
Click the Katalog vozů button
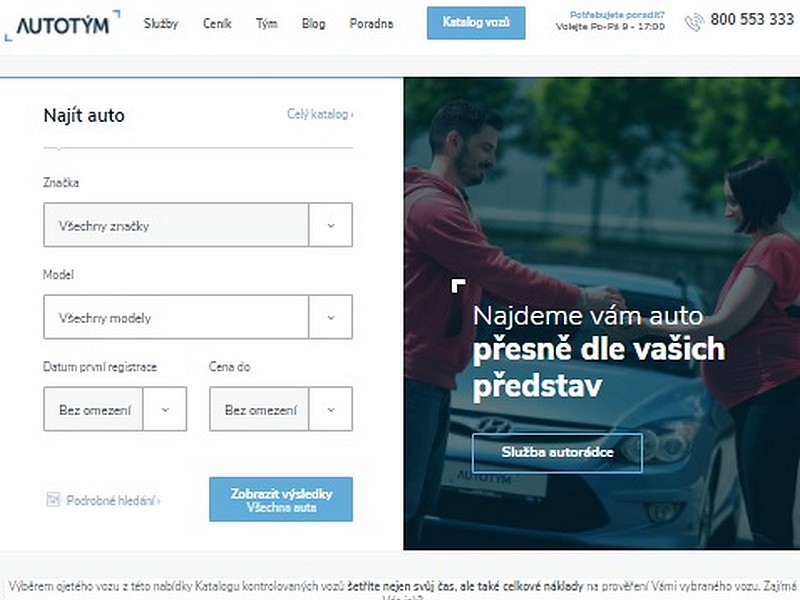(476, 23)
